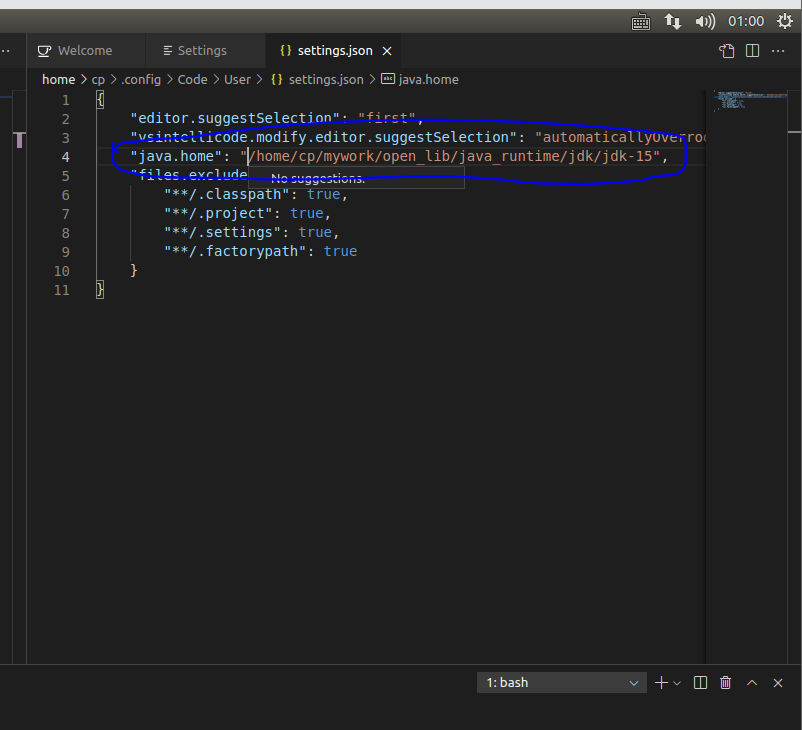Open the network indicator in system tray
This screenshot has height=730, width=802.
[673, 21]
